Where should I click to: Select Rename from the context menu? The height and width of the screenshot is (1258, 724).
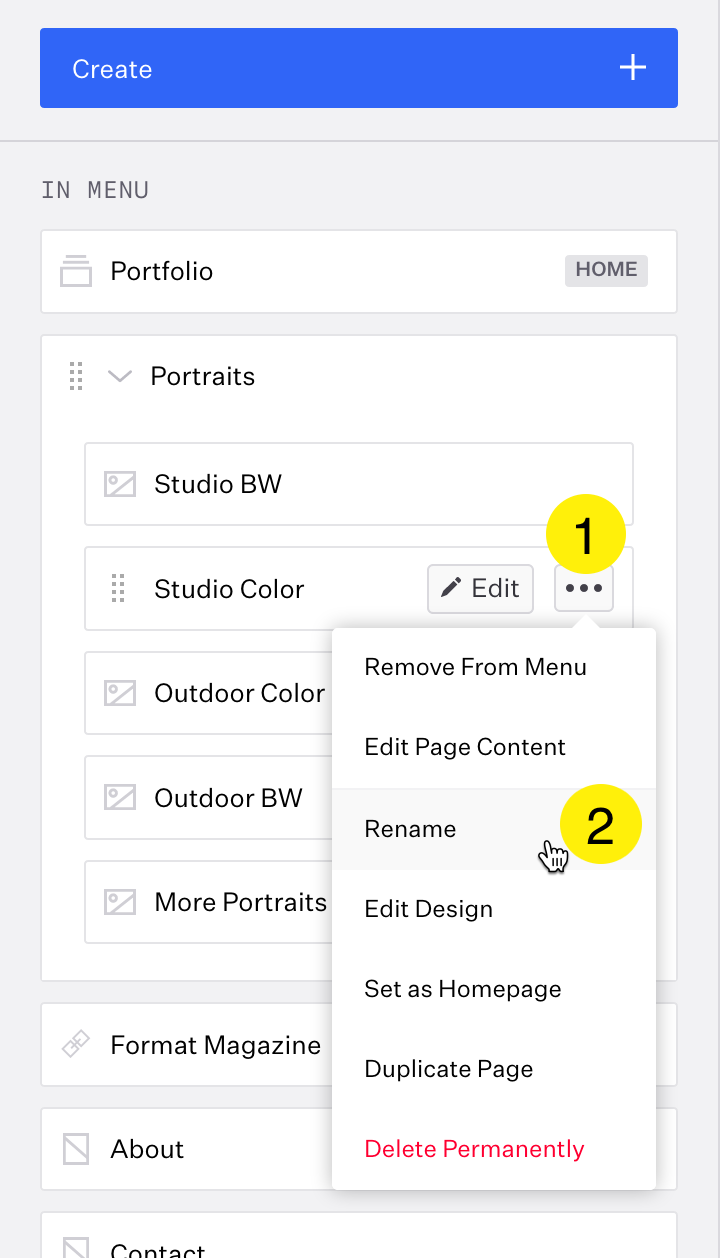coord(410,829)
